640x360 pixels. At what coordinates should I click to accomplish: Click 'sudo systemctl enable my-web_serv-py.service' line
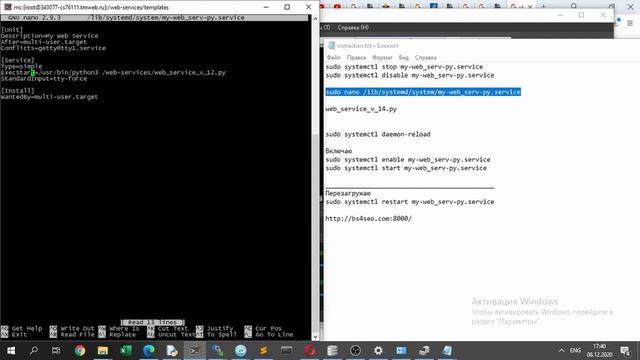coord(408,160)
